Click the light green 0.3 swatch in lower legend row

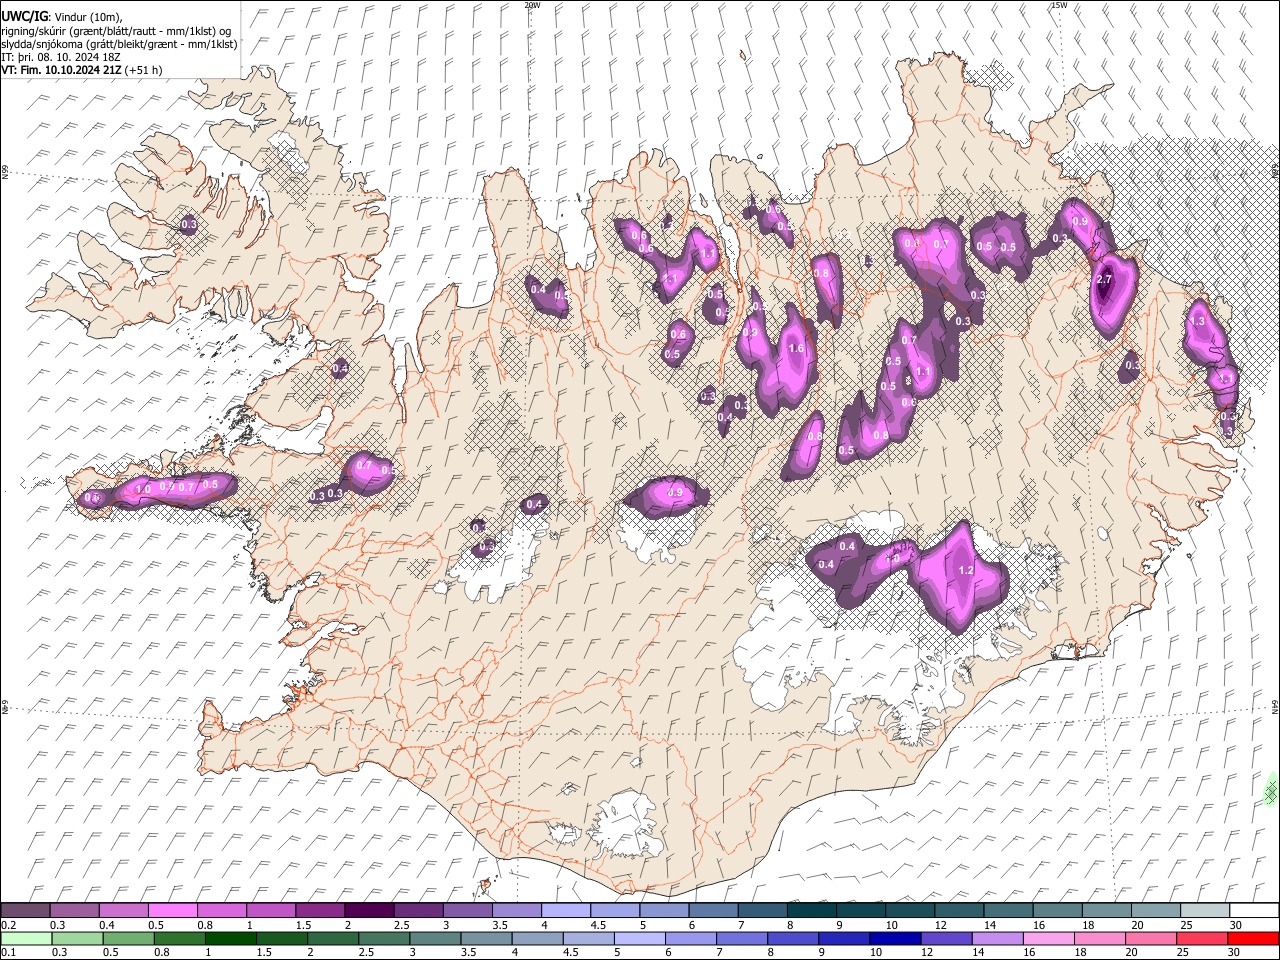pyautogui.click(x=77, y=938)
